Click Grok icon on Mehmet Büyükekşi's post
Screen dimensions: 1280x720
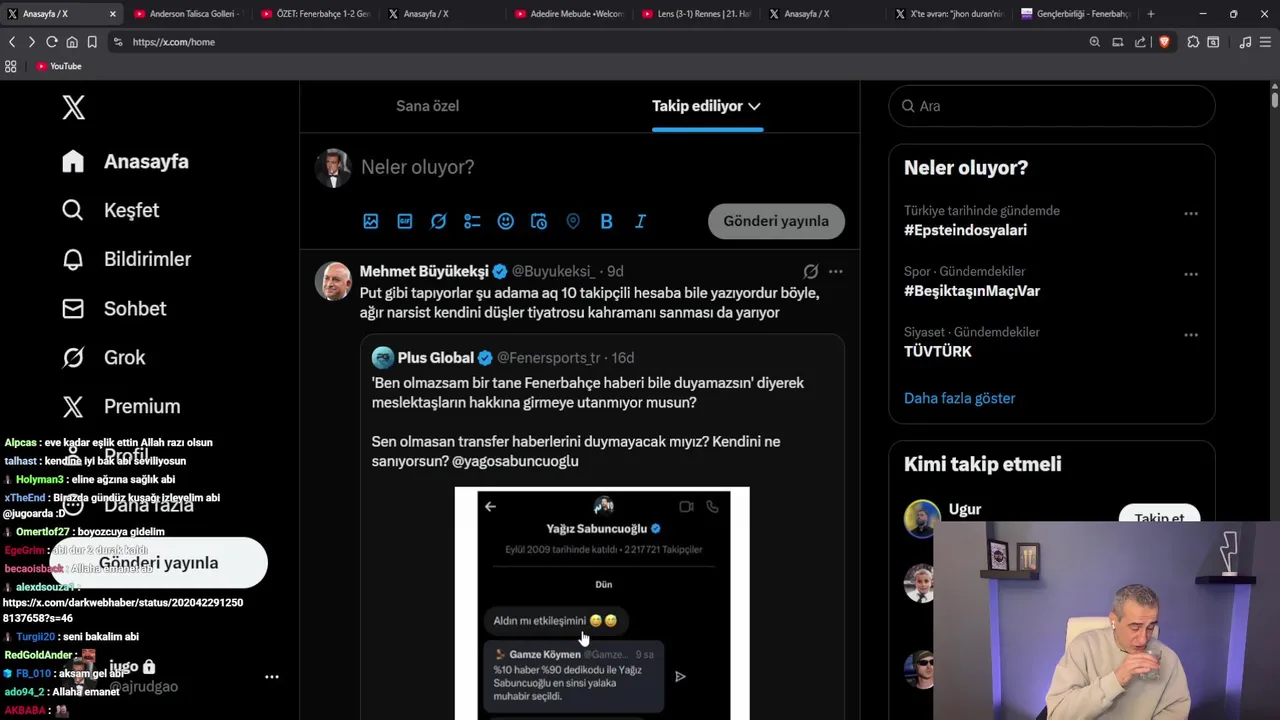point(811,271)
